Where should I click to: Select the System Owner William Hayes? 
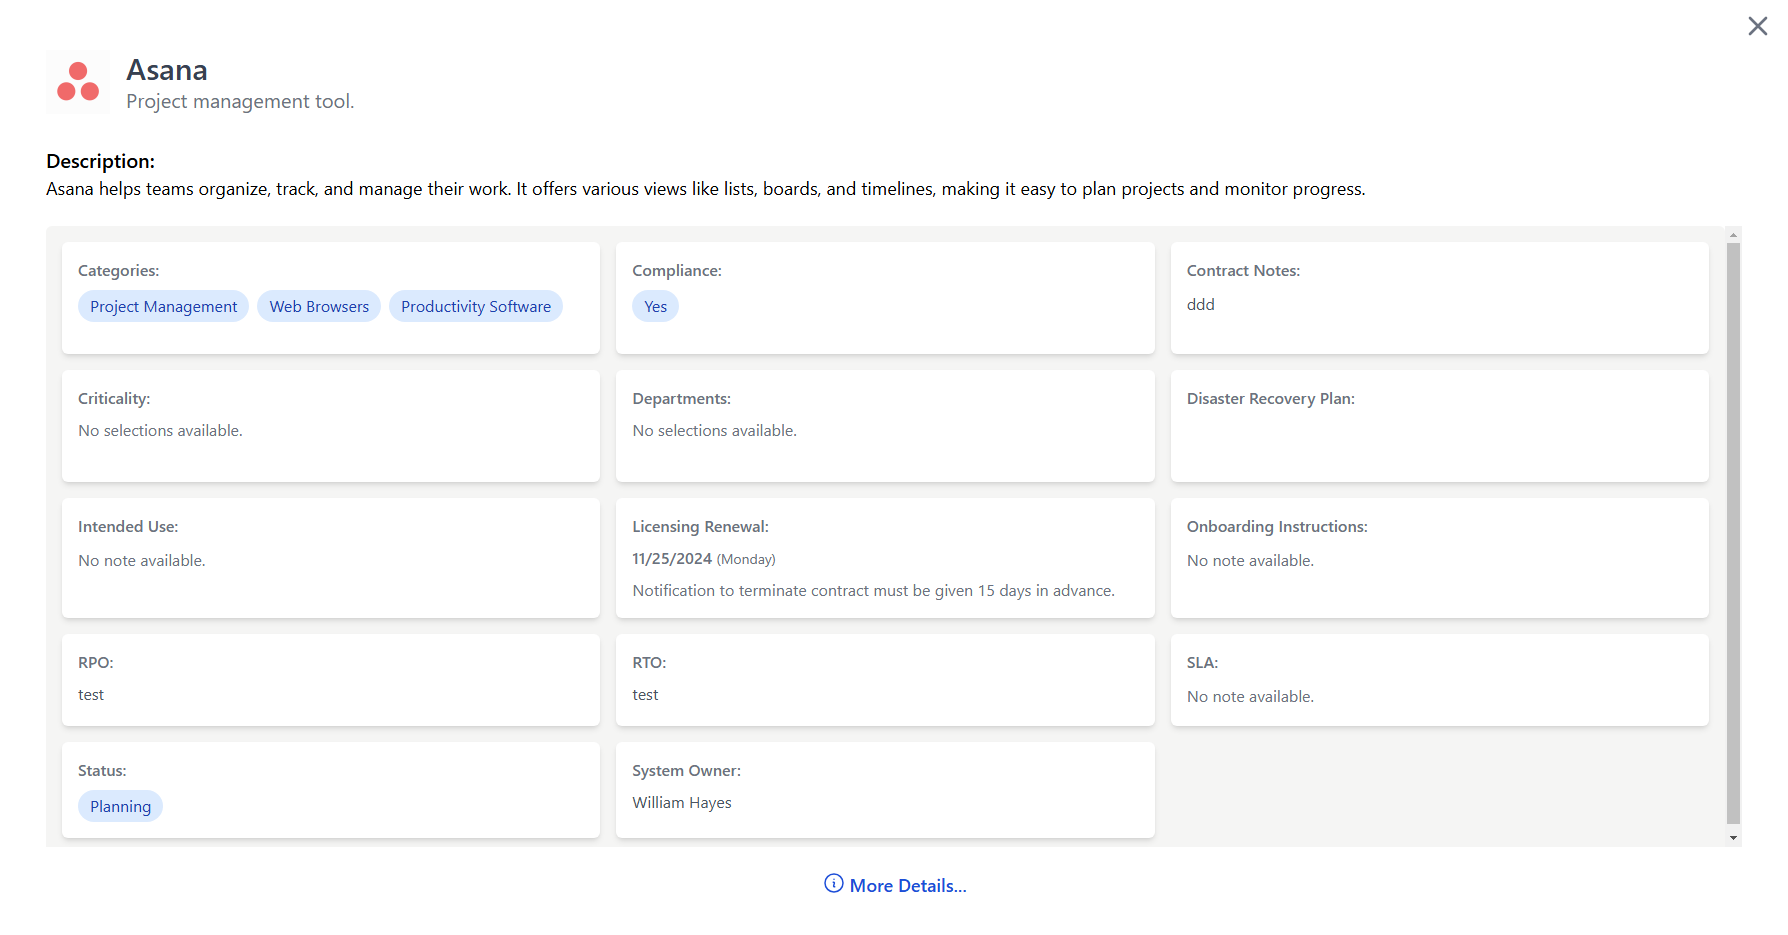pyautogui.click(x=682, y=803)
